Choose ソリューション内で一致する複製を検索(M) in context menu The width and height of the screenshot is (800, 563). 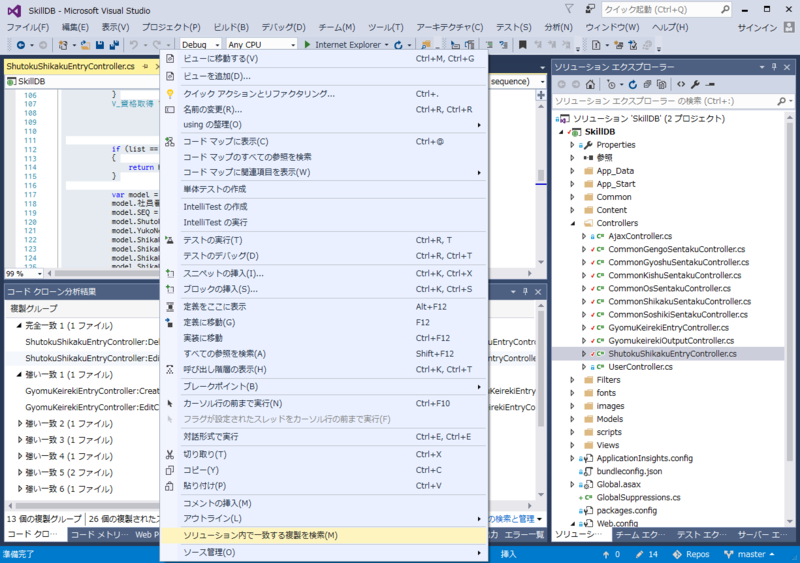(324, 535)
